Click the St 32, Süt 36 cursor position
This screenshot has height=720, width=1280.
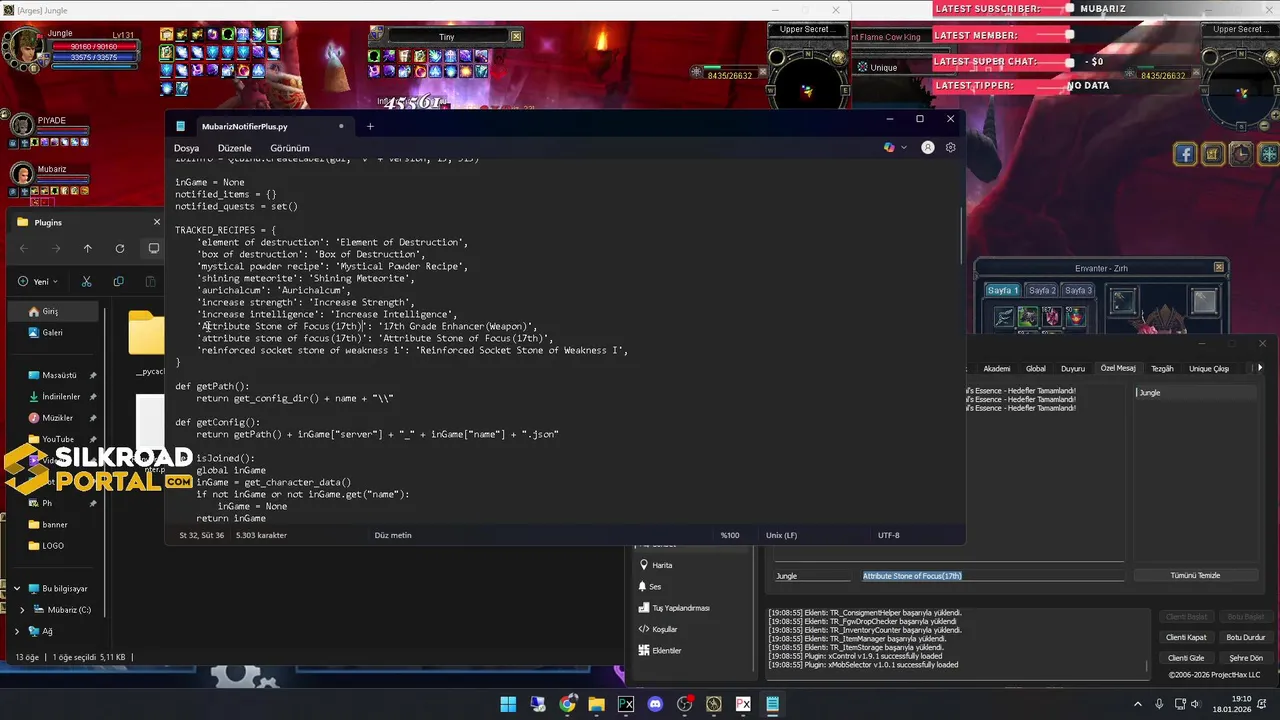(202, 535)
